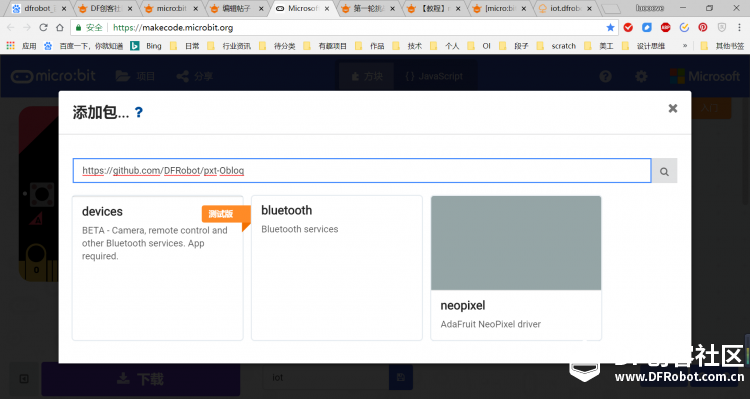
Task: Click the search magnifier button in dialog
Action: 664,171
